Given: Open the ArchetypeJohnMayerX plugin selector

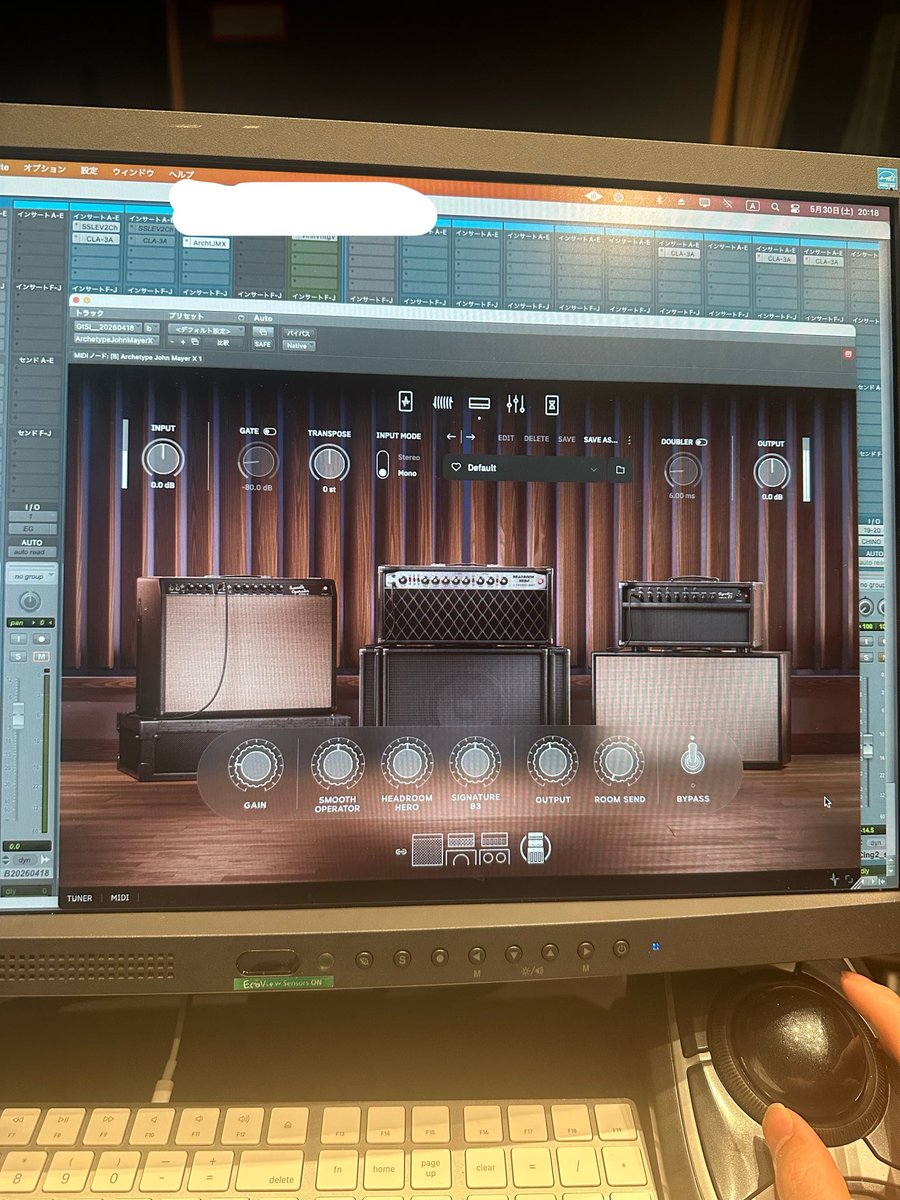Looking at the screenshot, I should coord(117,340).
